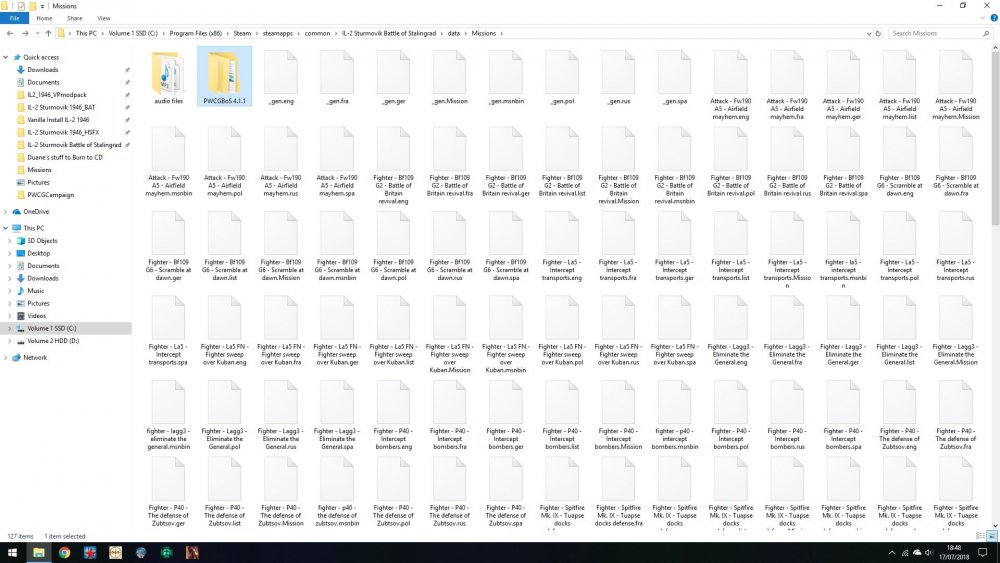The image size is (1000, 563).
Task: Select Attack Fw190 A5 Airfield mayhem.eng file
Action: pyautogui.click(x=731, y=85)
